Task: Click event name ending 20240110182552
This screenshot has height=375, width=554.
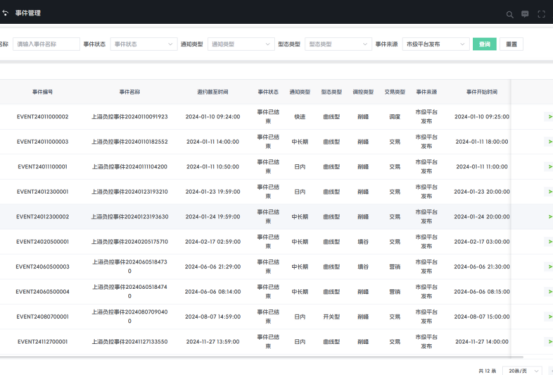Action: (130, 142)
